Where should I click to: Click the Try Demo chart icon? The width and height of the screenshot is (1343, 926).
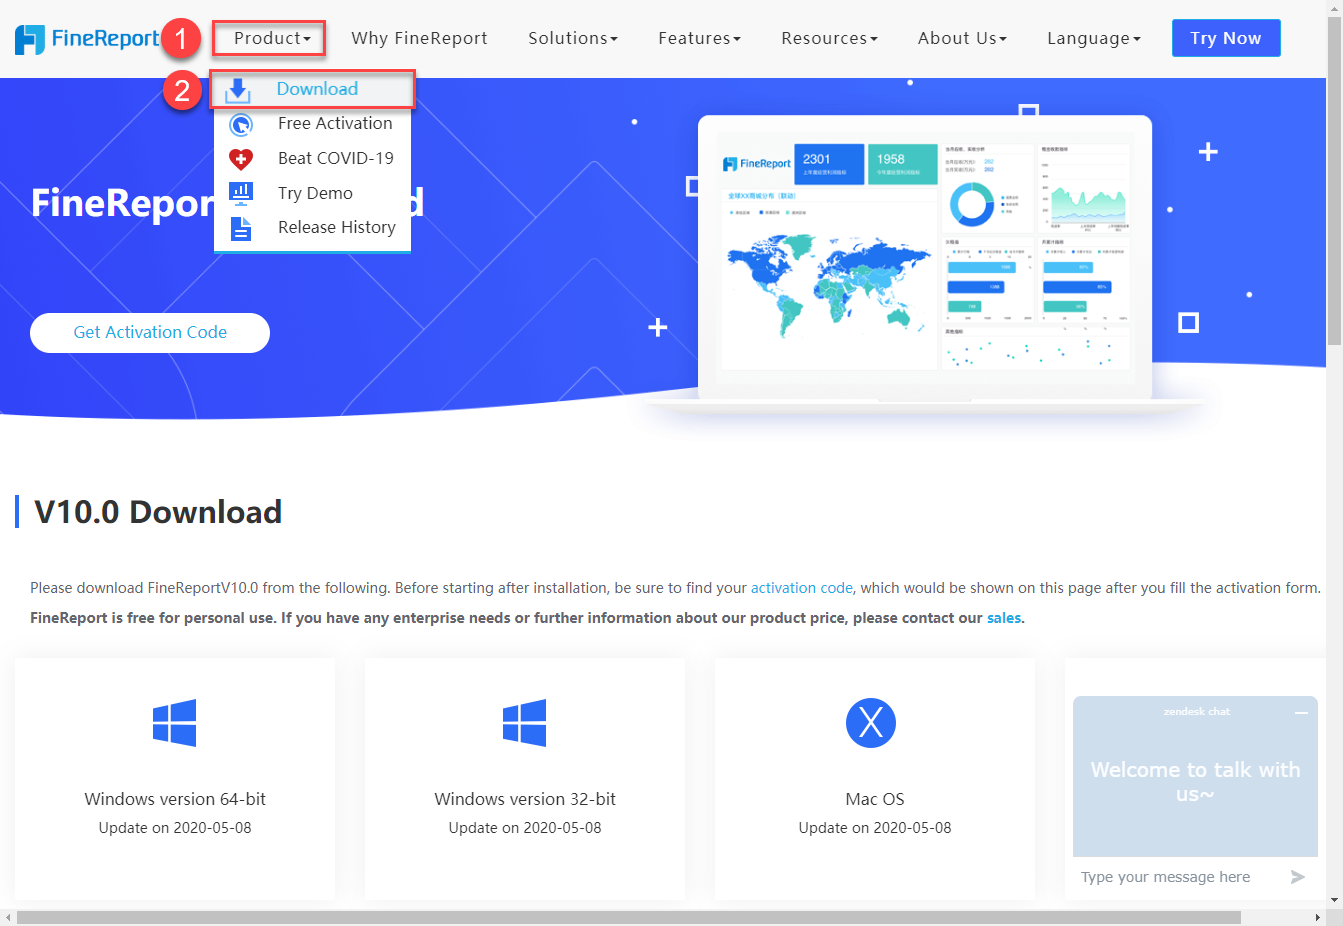click(x=241, y=192)
